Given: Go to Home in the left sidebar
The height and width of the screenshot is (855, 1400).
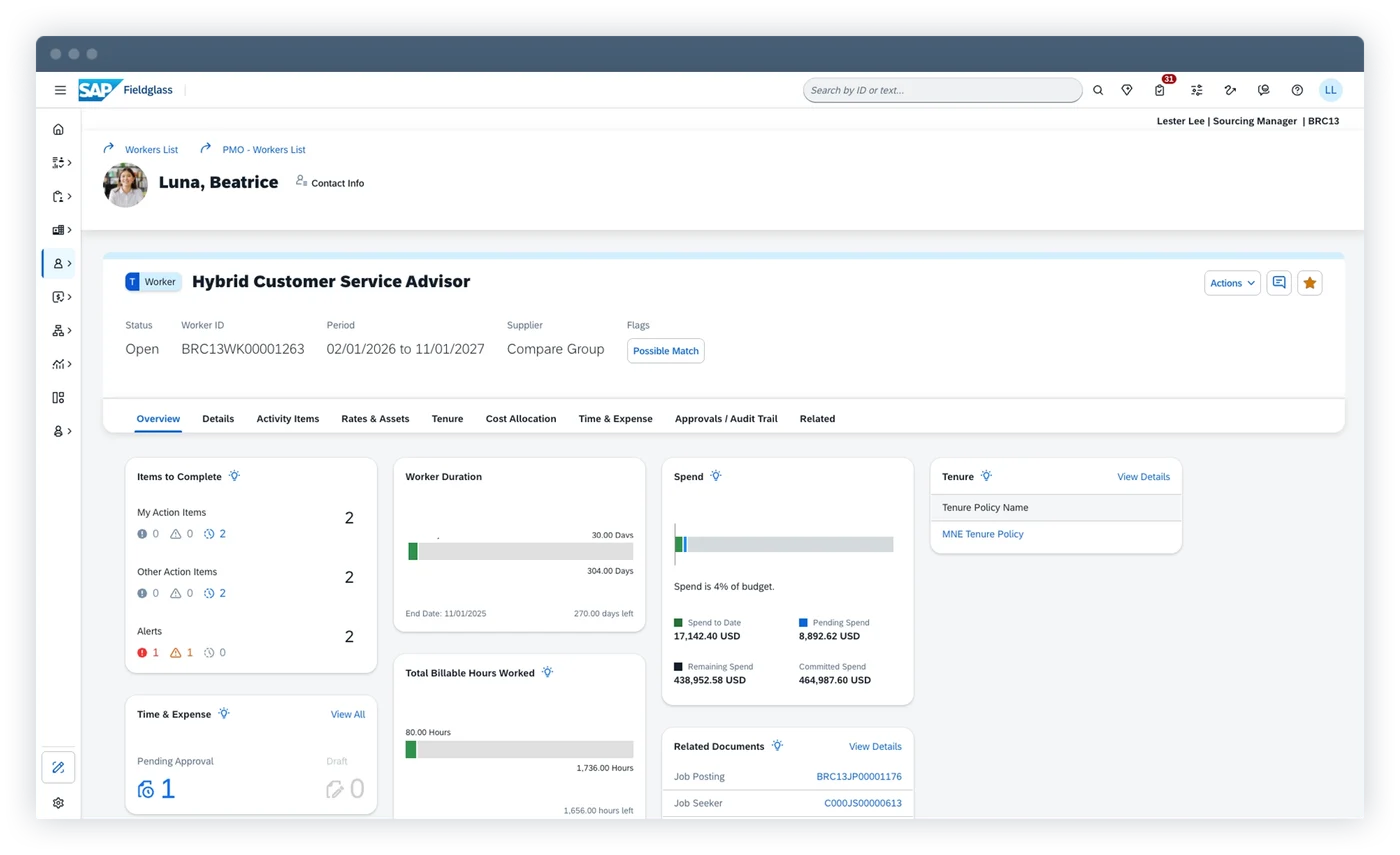Looking at the screenshot, I should coord(58,129).
